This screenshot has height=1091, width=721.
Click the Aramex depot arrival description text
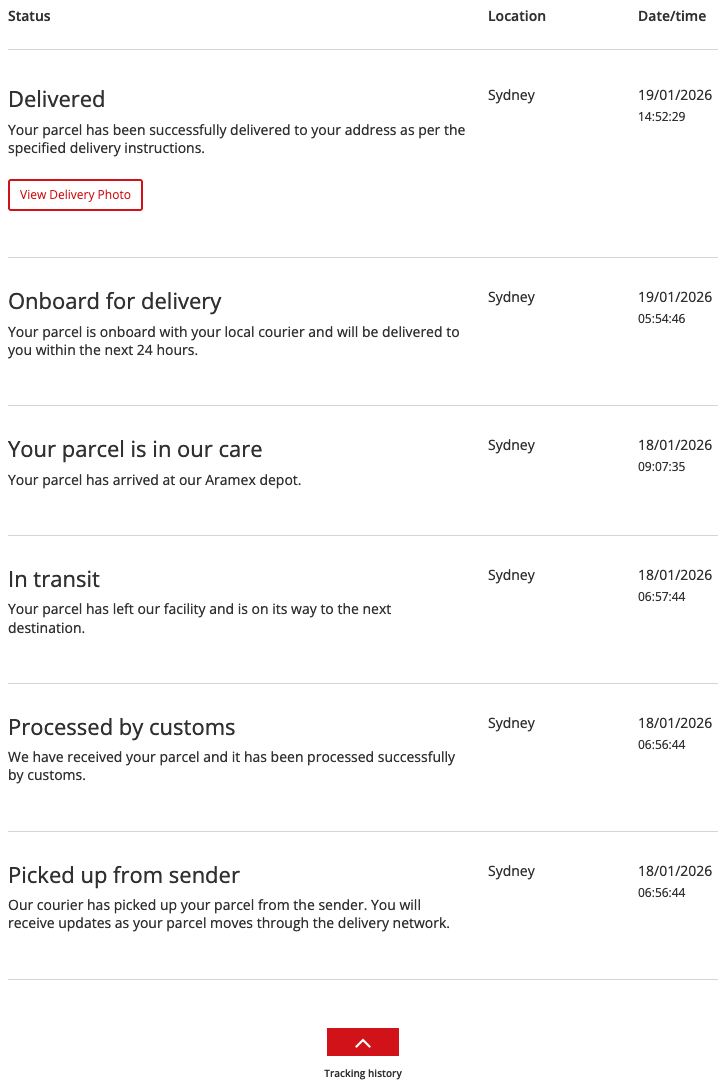click(x=154, y=480)
